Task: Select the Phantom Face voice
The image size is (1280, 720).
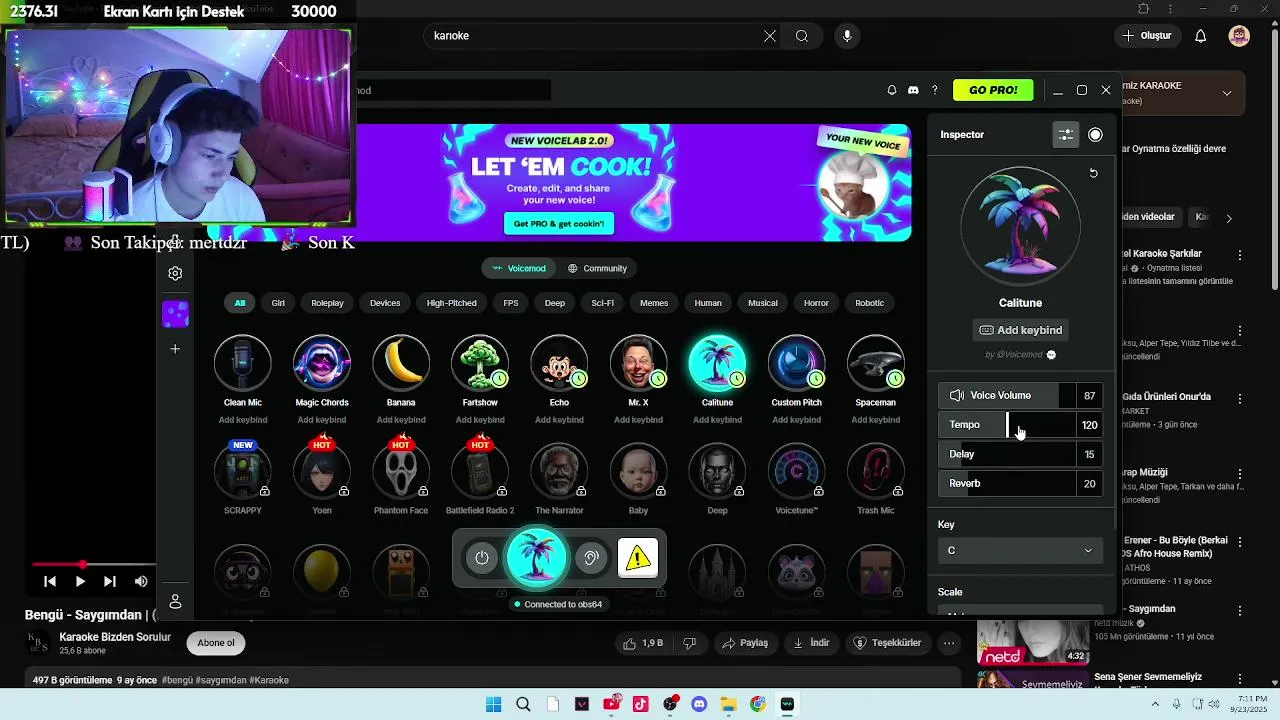Action: click(401, 470)
